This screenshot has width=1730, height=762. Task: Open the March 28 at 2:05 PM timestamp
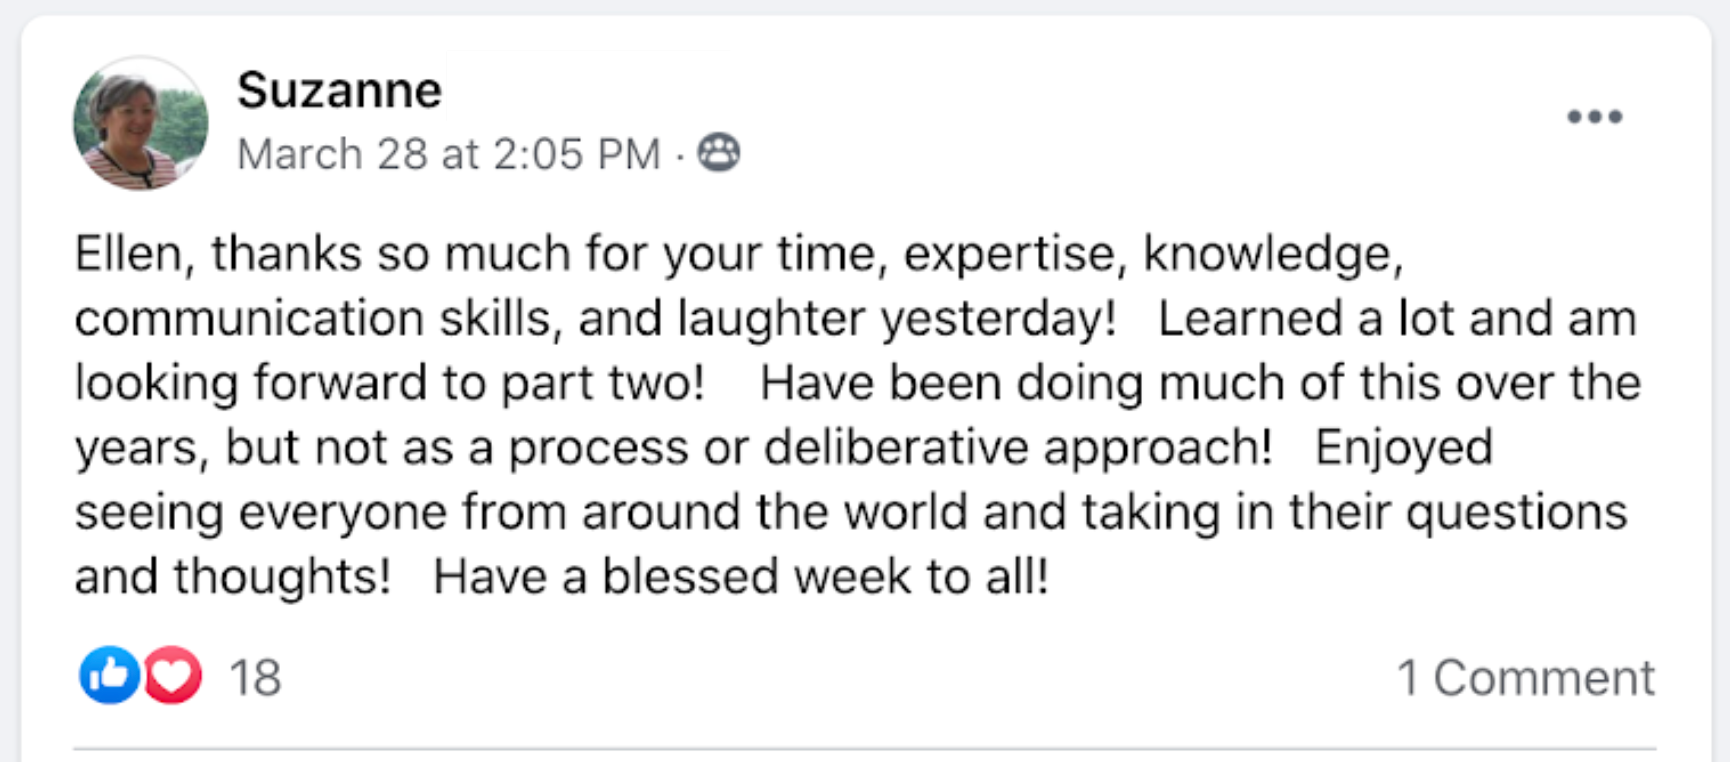[449, 155]
